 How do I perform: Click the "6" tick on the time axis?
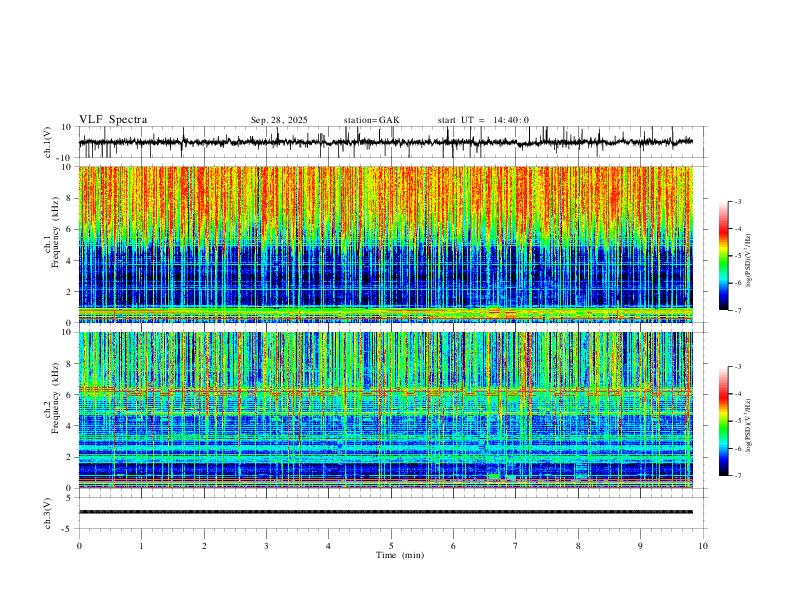[x=453, y=546]
